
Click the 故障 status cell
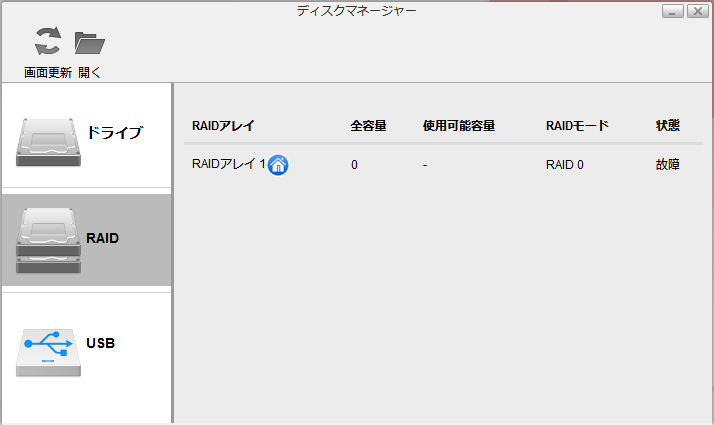pyautogui.click(x=668, y=164)
